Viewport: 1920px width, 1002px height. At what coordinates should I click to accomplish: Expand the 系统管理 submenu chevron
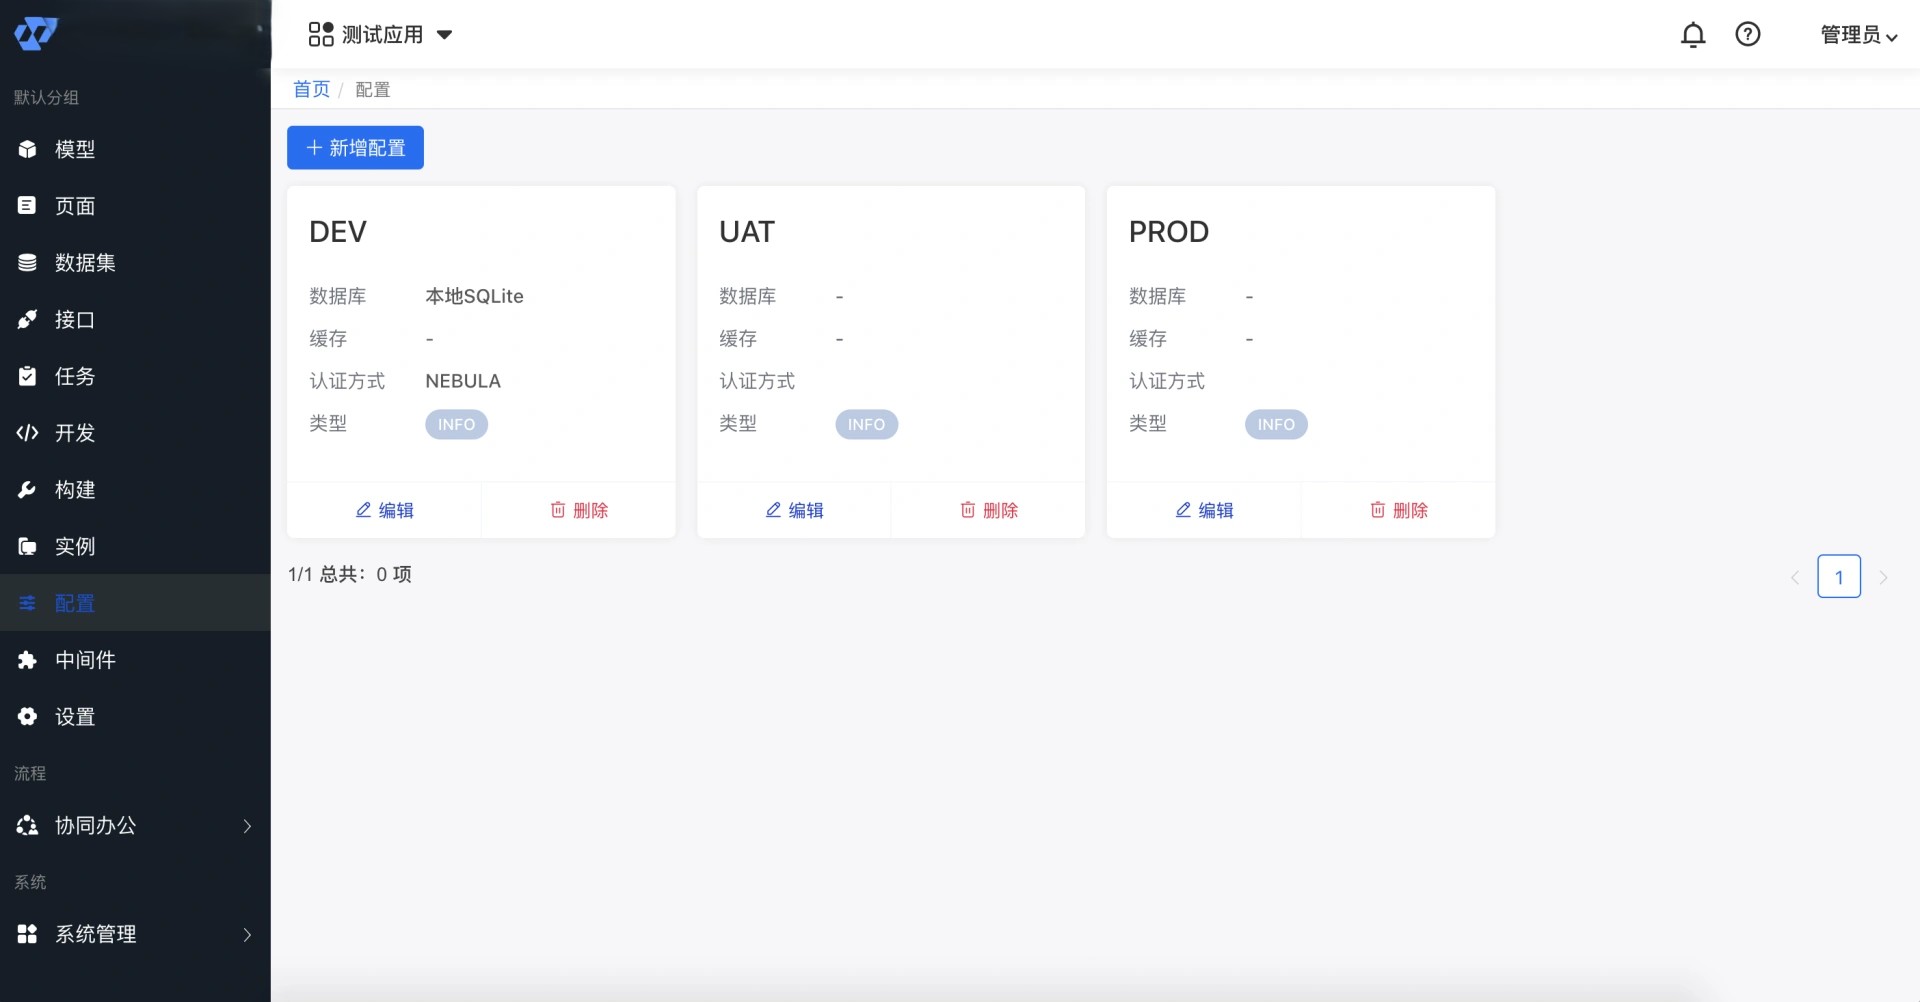click(247, 934)
